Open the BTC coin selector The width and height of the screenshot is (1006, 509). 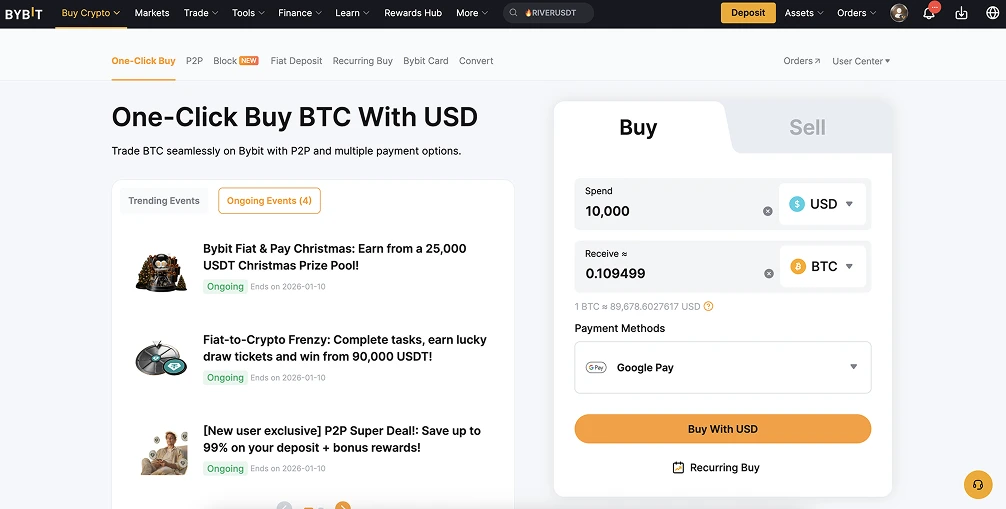point(823,266)
